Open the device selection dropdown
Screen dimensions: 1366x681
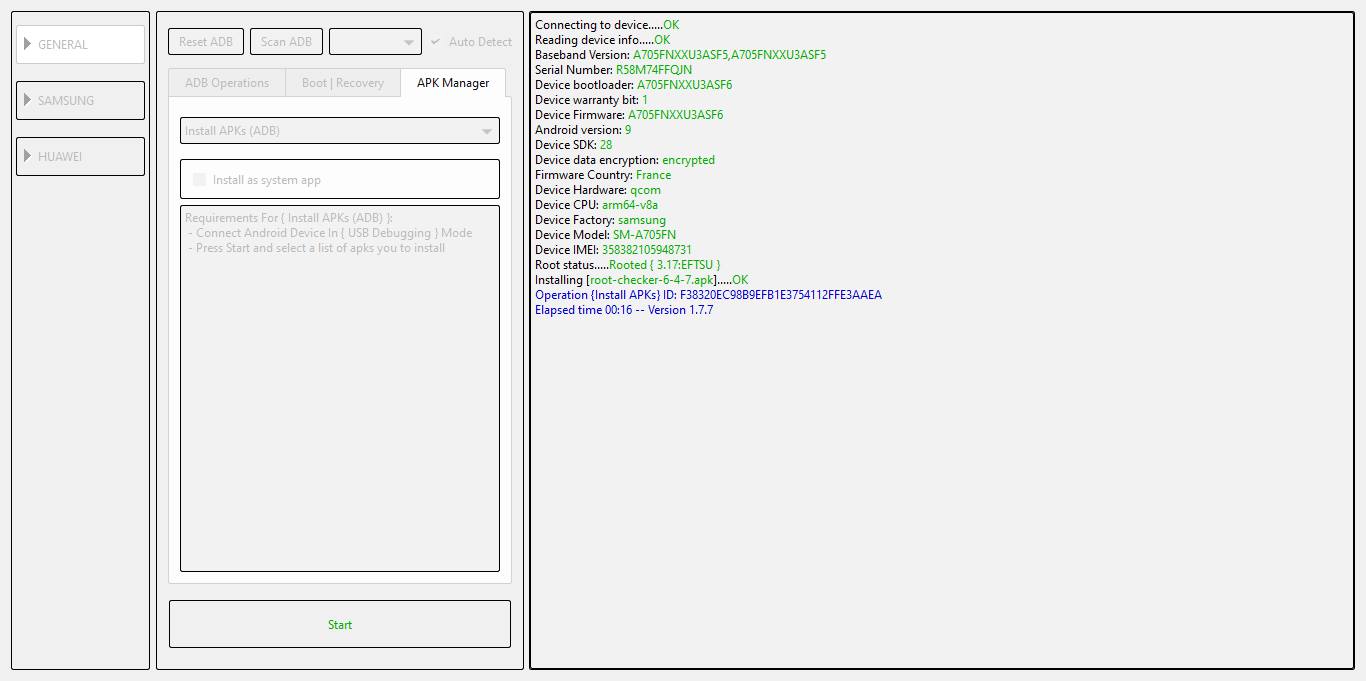375,42
